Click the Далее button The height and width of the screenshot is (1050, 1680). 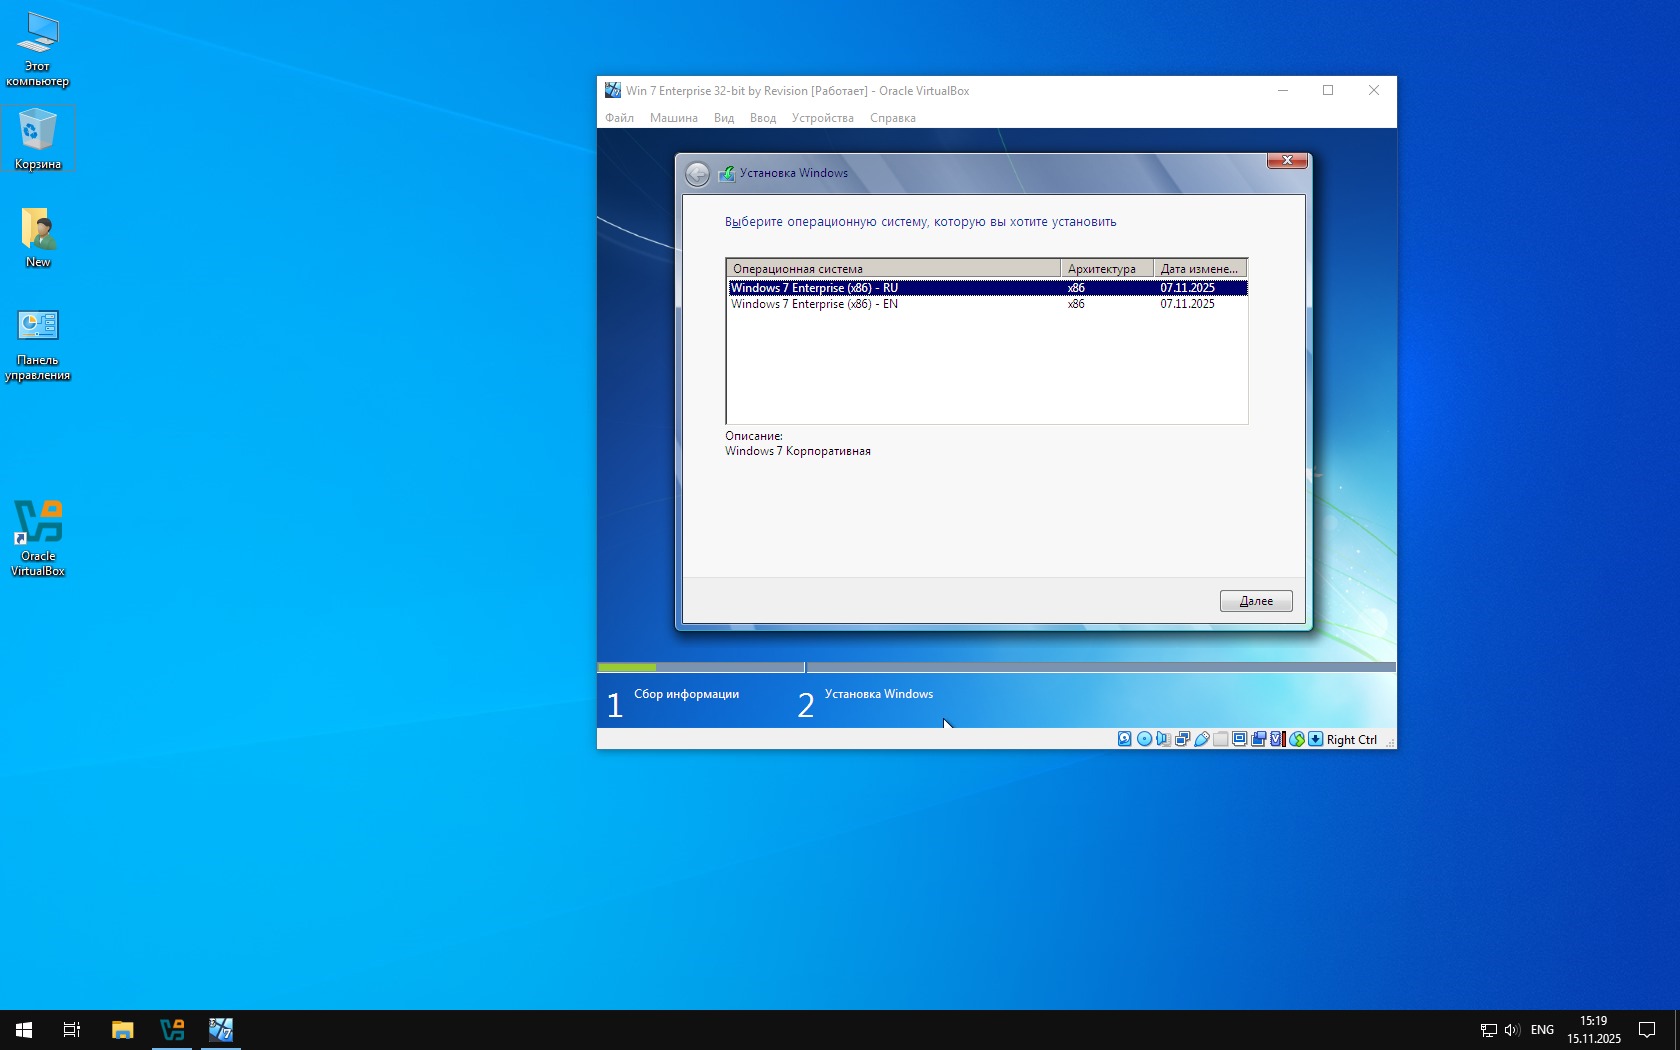tap(1255, 601)
